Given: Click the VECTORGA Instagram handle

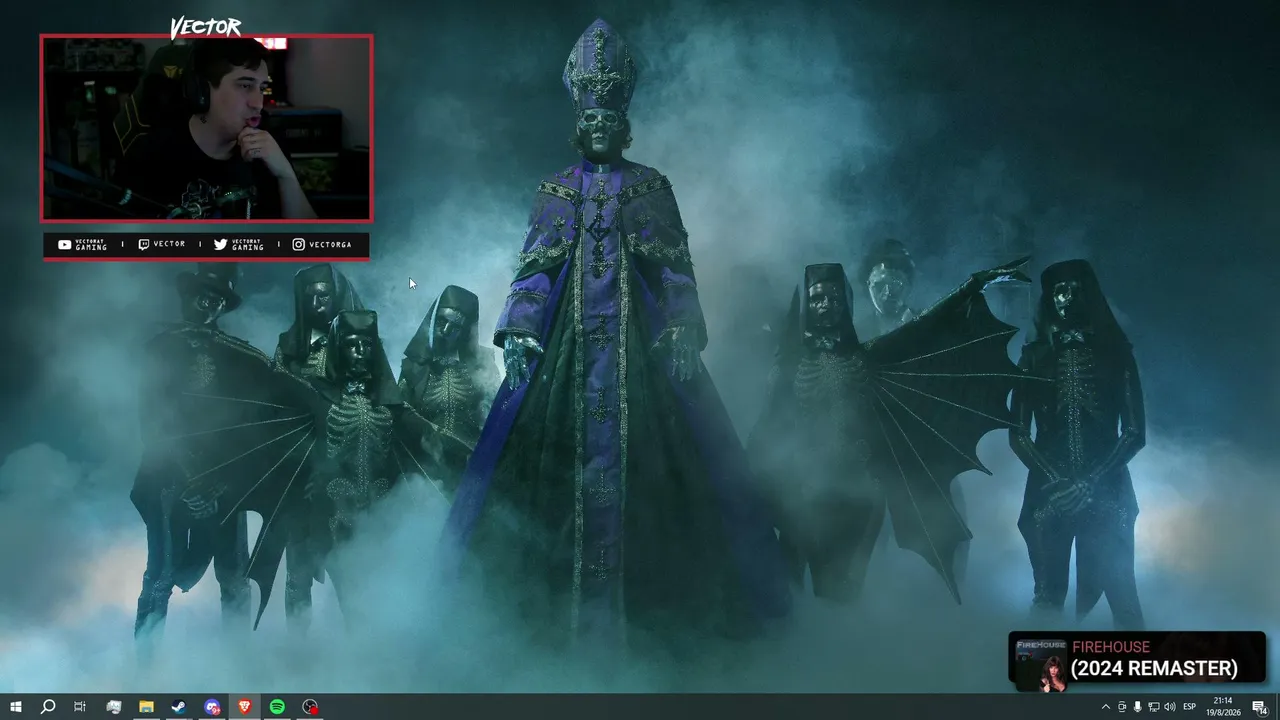Looking at the screenshot, I should pos(330,244).
